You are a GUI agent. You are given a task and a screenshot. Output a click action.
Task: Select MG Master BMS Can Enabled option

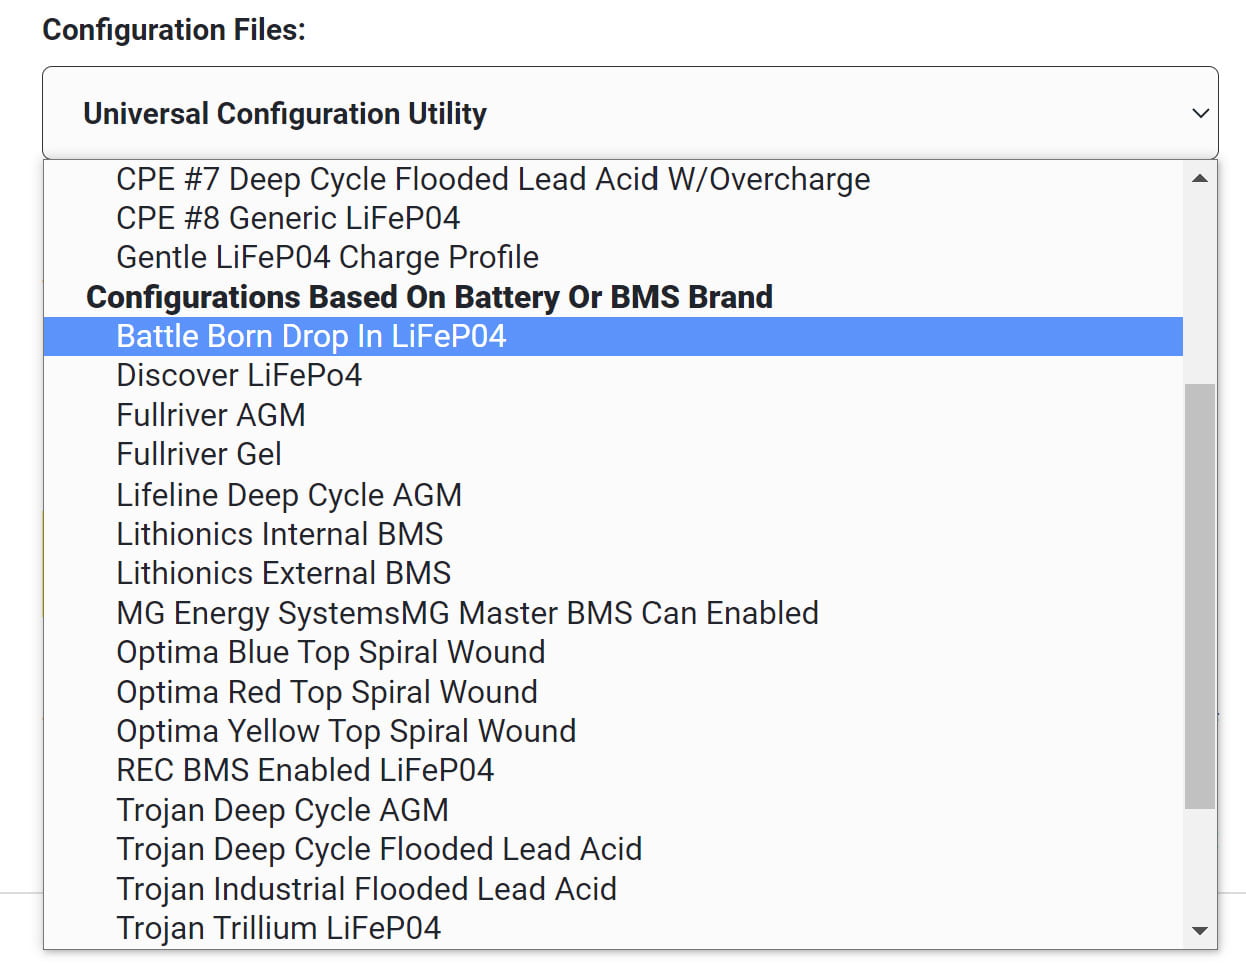613,612
